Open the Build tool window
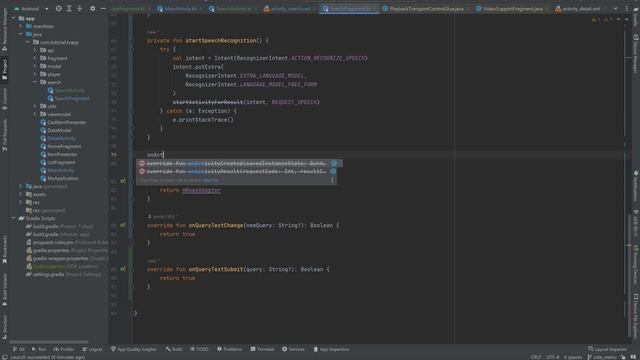The width and height of the screenshot is (640, 360). [x=174, y=349]
